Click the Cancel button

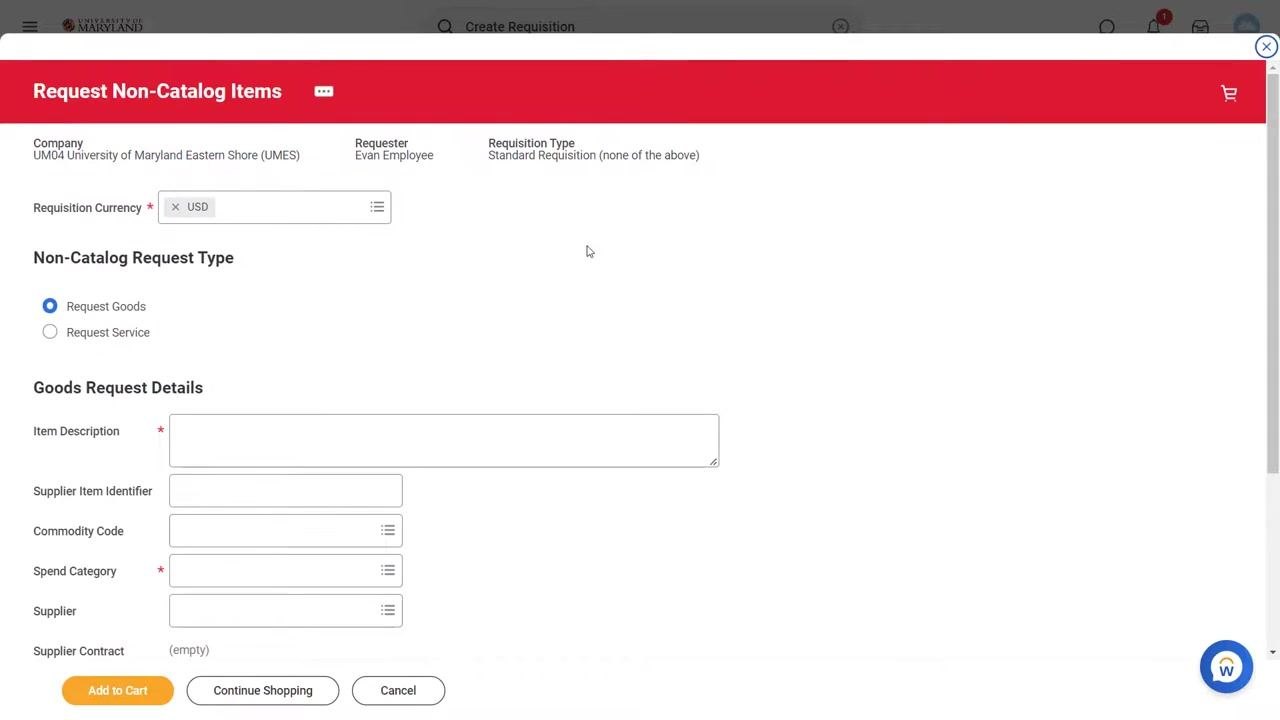398,691
